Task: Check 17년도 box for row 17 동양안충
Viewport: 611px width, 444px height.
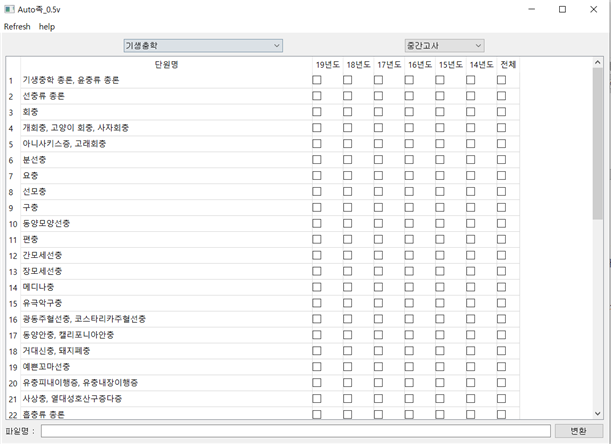Action: click(x=378, y=335)
